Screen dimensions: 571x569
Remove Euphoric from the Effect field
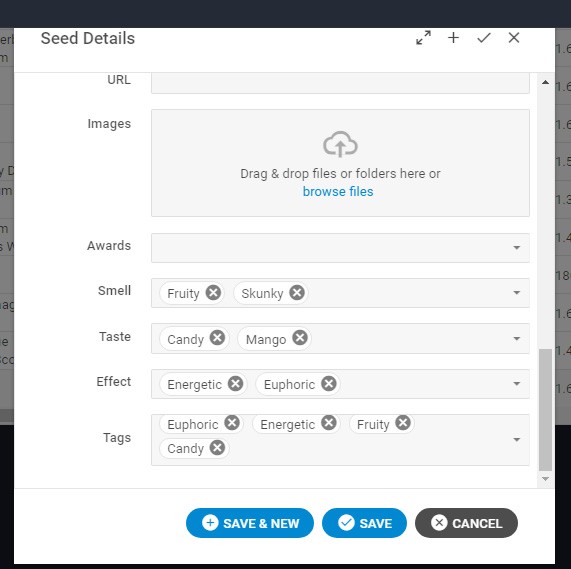click(x=329, y=383)
